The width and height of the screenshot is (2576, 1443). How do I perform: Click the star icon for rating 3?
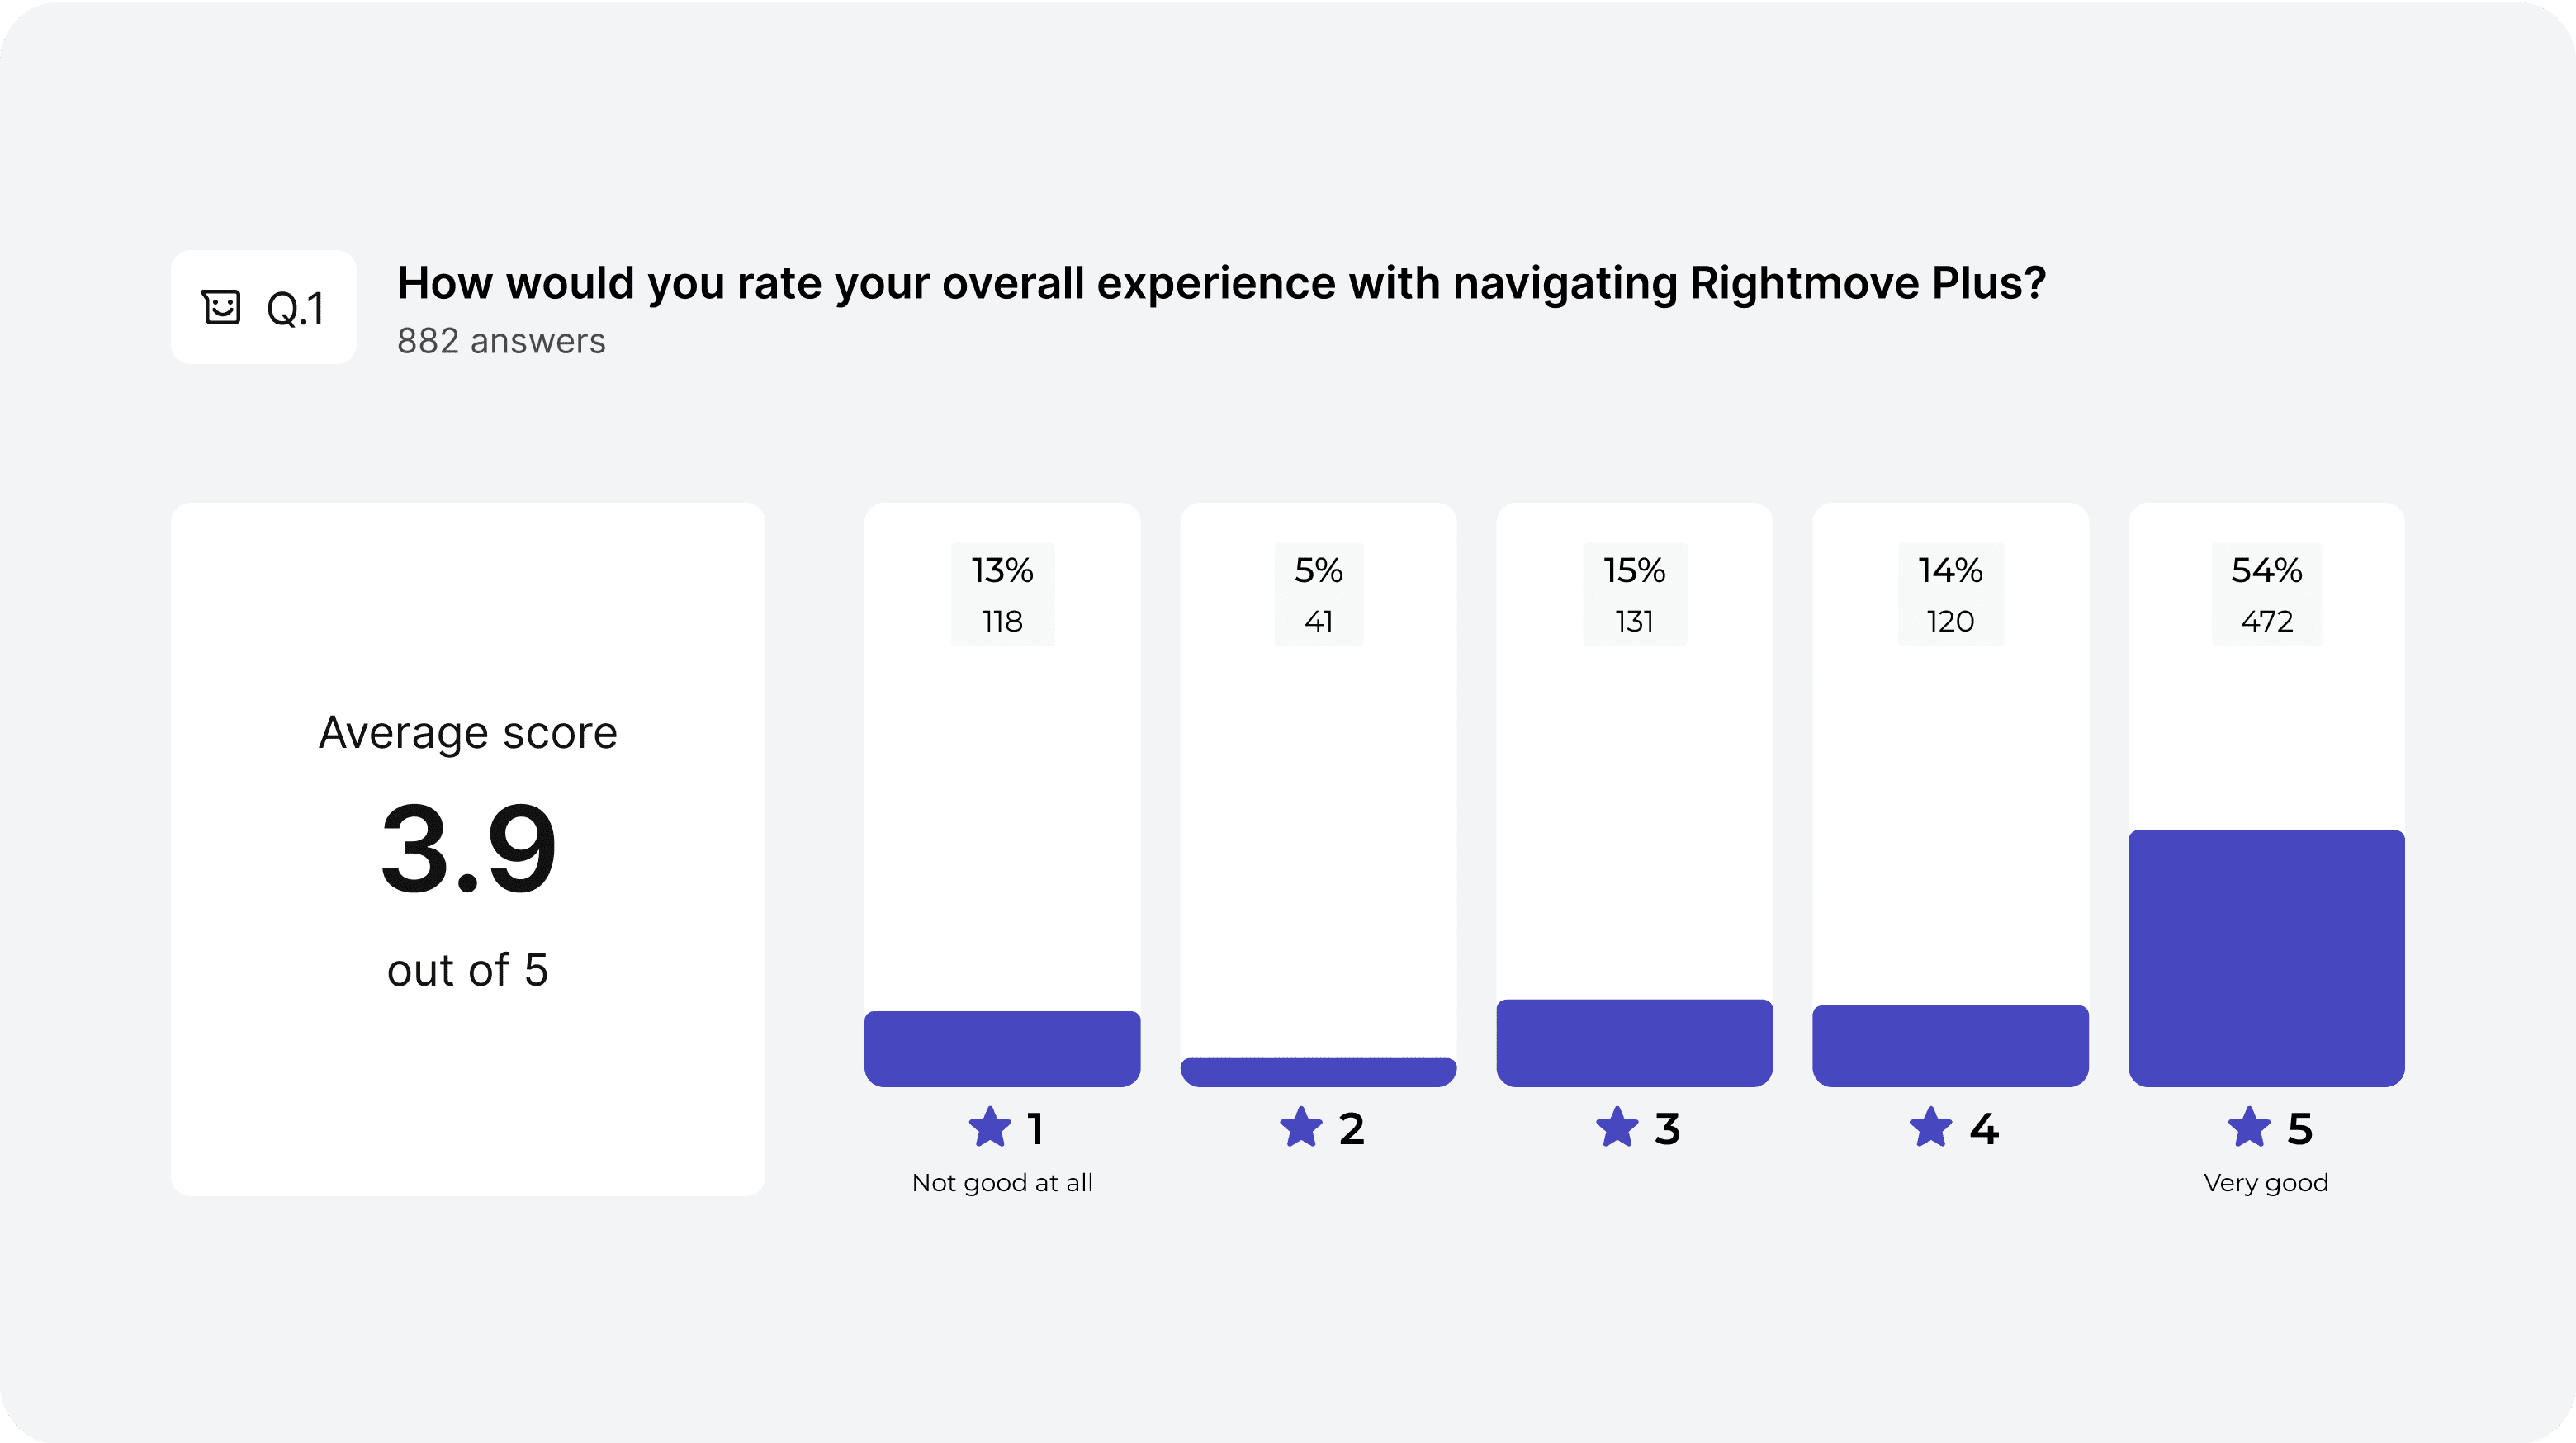click(1617, 1127)
